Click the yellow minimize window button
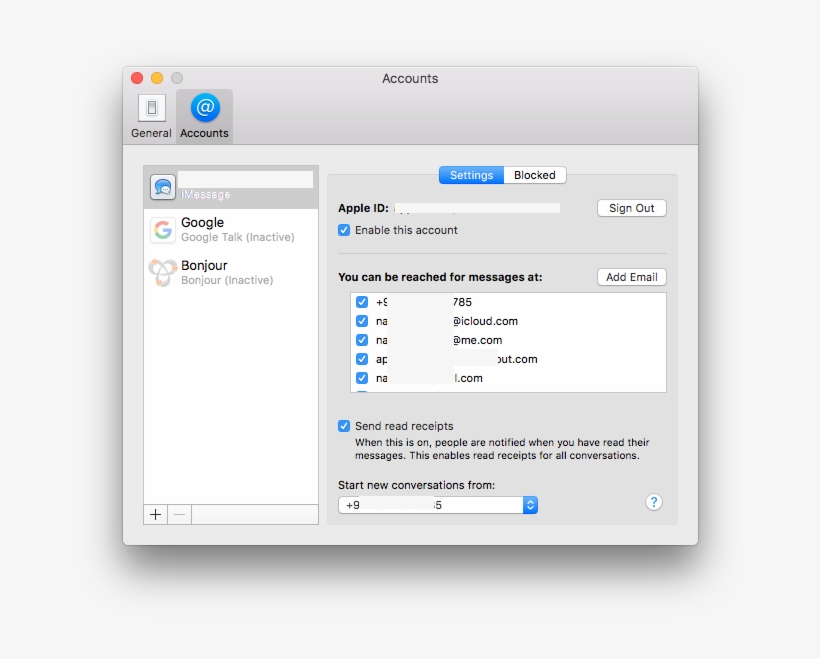Screen dimensions: 820x659 157,78
